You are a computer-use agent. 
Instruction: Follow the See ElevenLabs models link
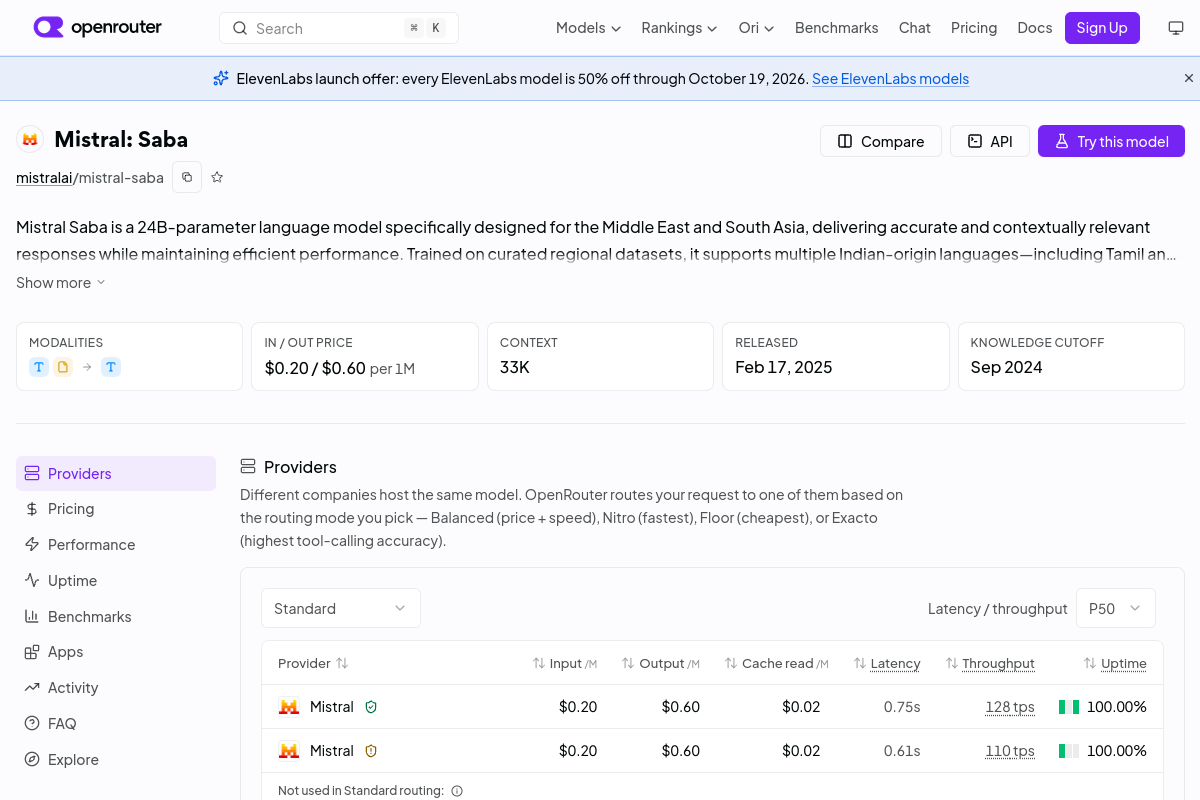pyautogui.click(x=890, y=79)
